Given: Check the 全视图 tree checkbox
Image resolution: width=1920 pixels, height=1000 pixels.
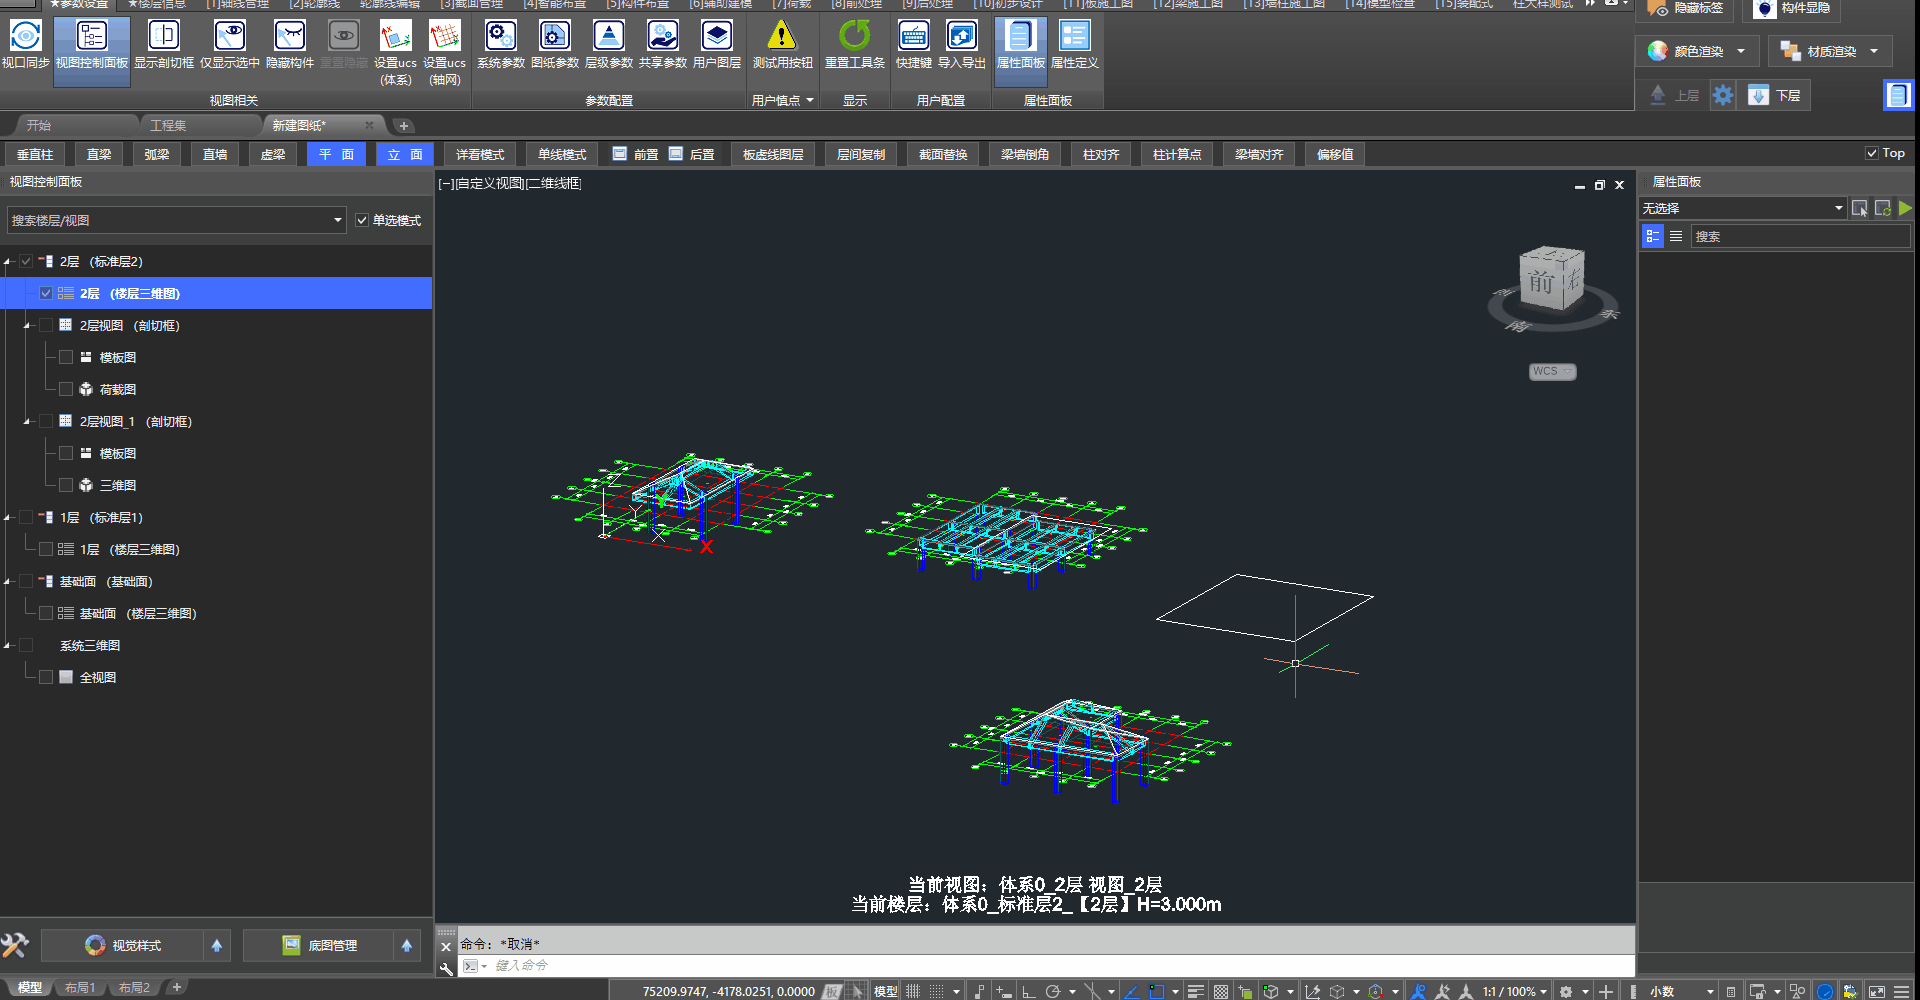Looking at the screenshot, I should click(46, 677).
